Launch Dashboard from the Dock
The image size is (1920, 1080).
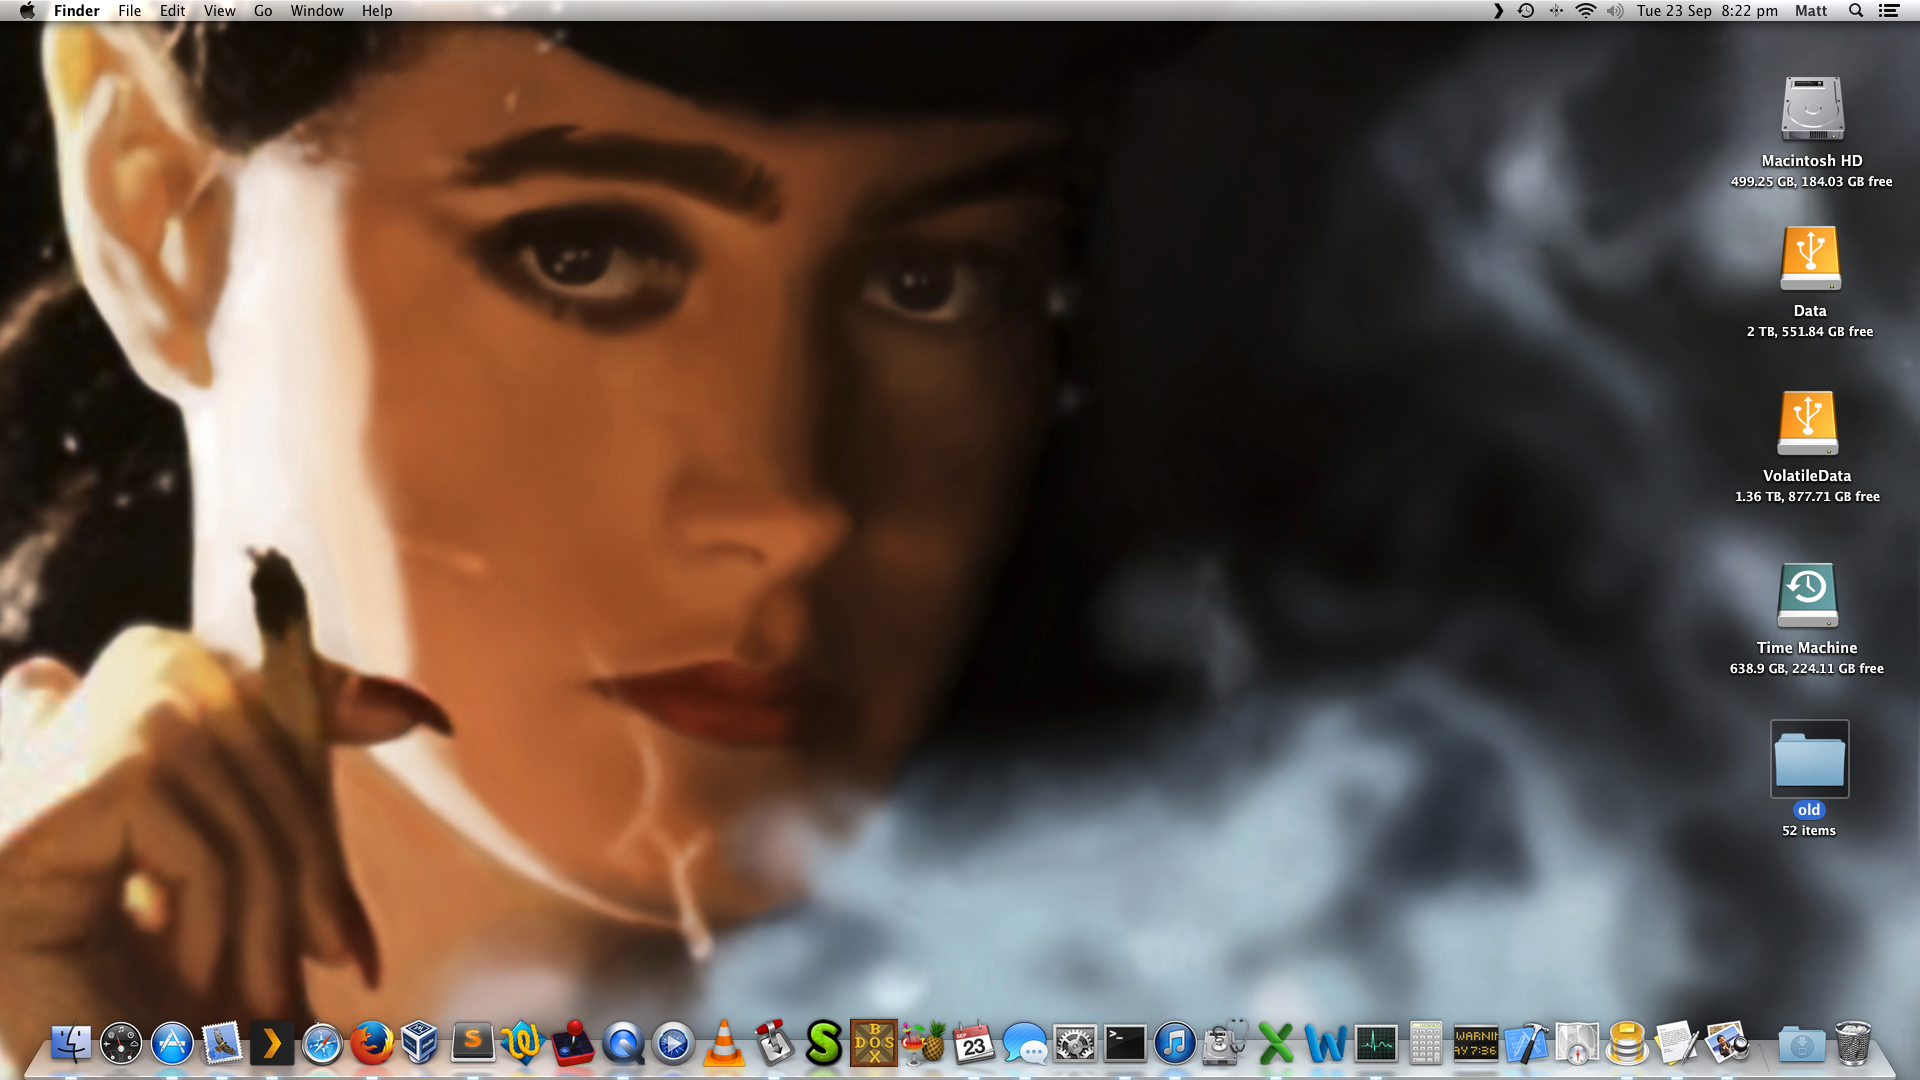pyautogui.click(x=121, y=1044)
